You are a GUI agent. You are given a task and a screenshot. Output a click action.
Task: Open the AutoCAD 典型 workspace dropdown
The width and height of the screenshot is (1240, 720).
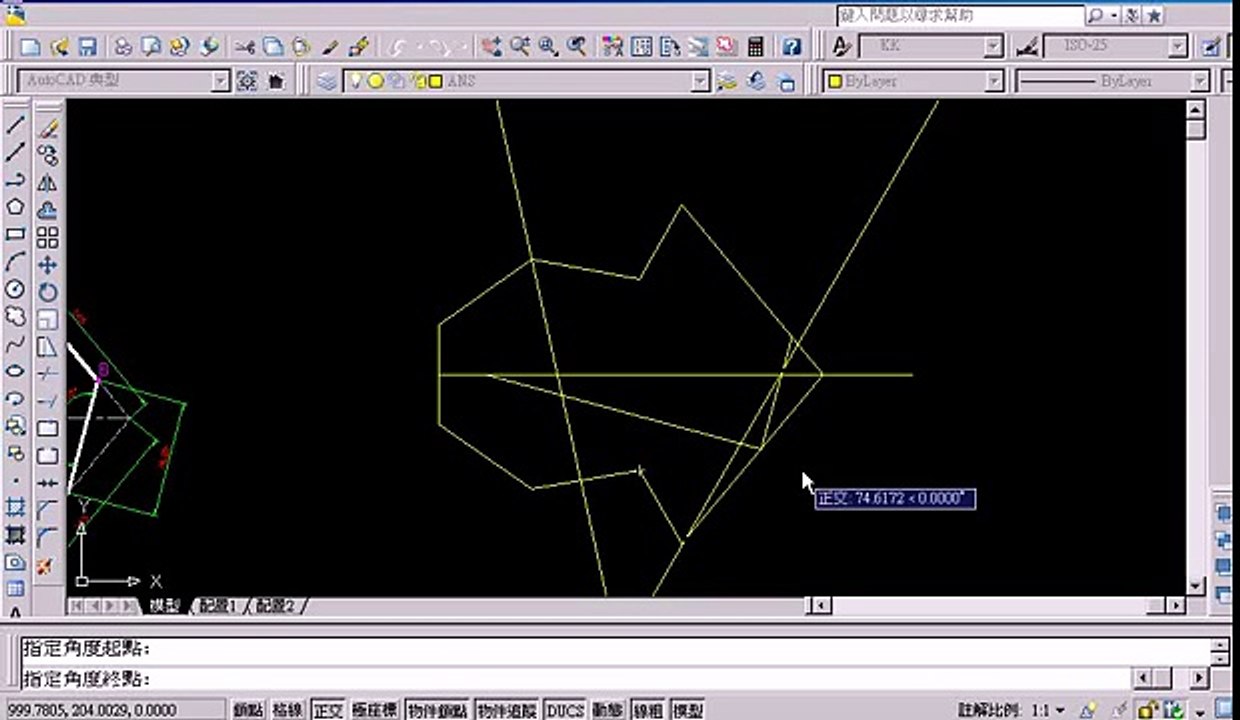[221, 81]
